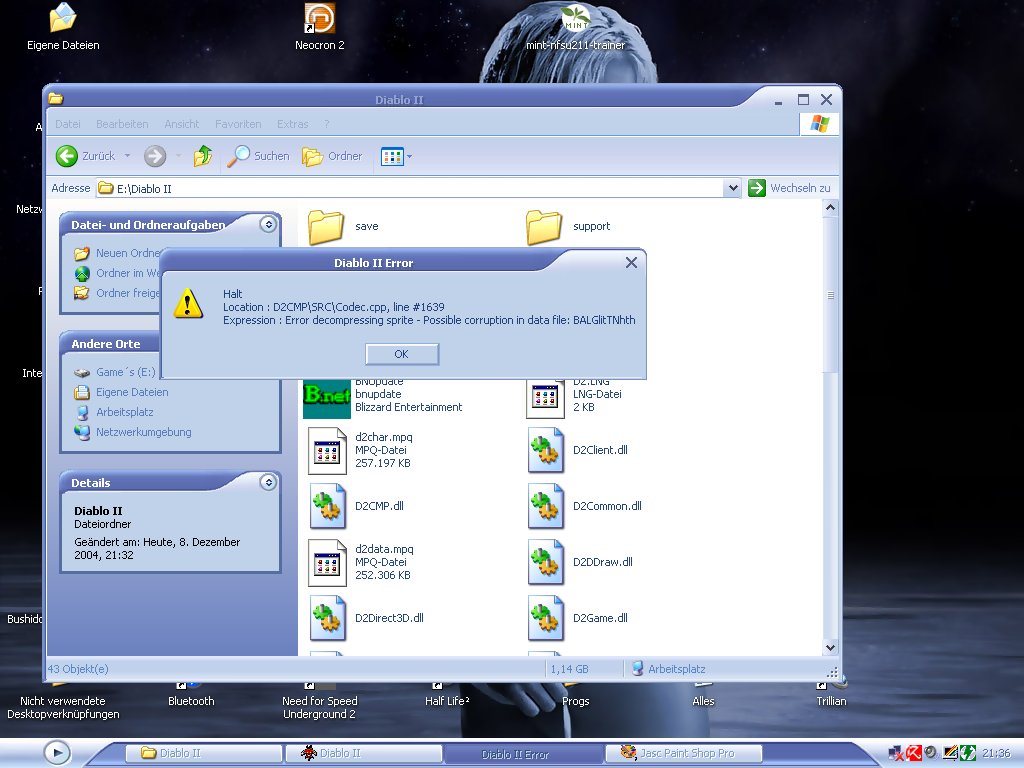1024x768 pixels.
Task: Open Arbeitsplatz in Andere Orte
Action: (x=114, y=412)
